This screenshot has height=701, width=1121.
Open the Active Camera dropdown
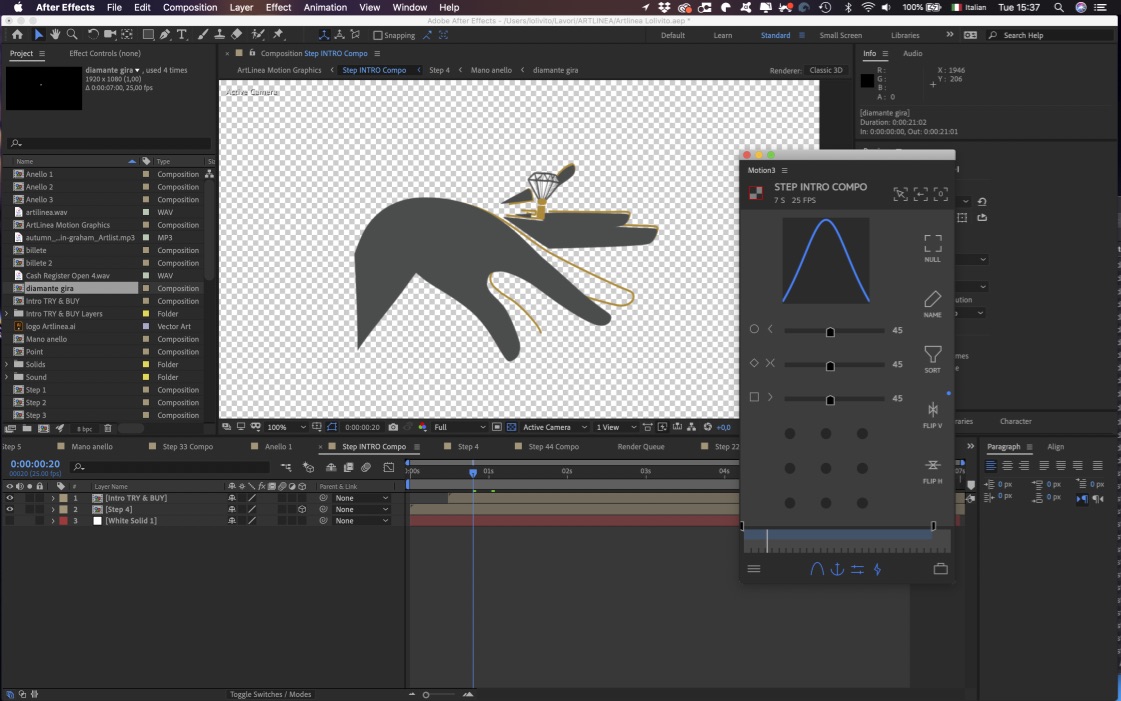(x=554, y=427)
